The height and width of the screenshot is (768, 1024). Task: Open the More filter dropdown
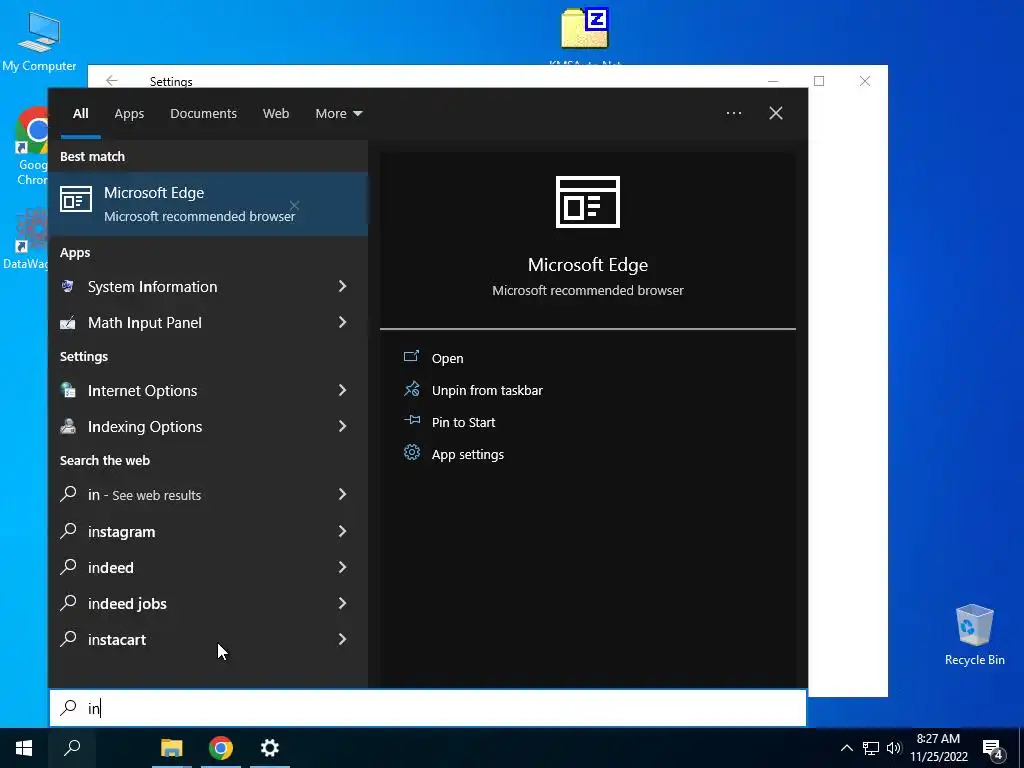tap(338, 113)
